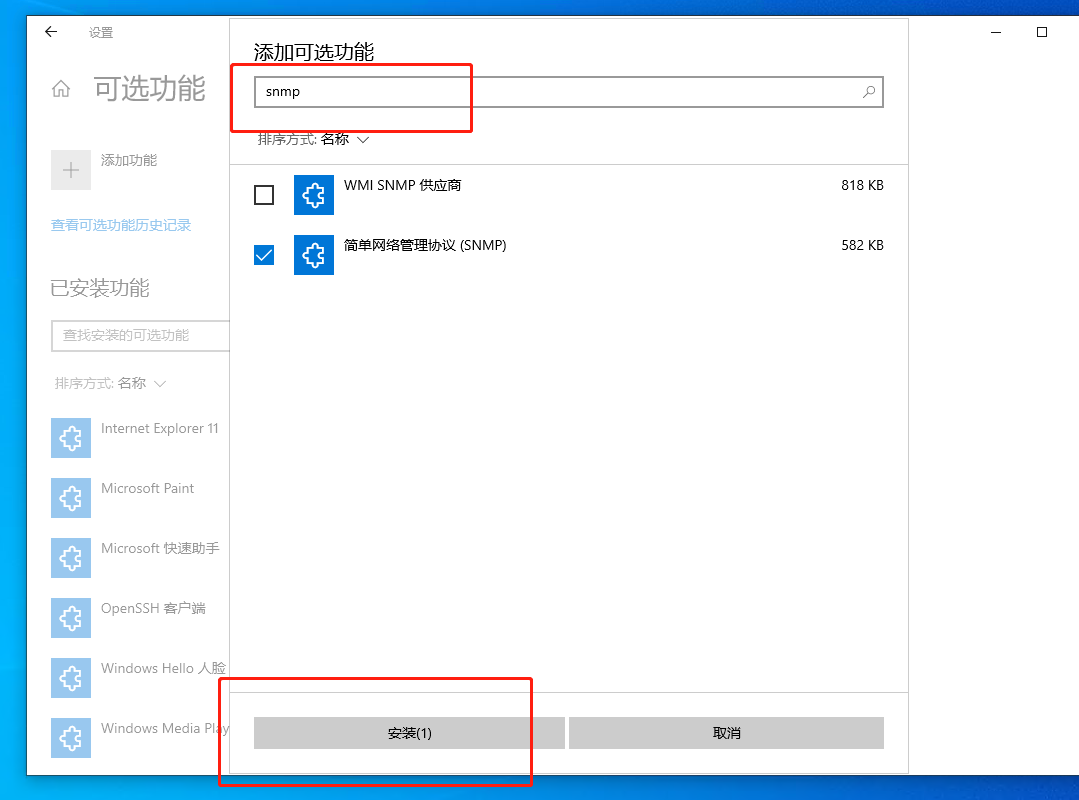Click the snmp search input field
The width and height of the screenshot is (1079, 800).
(x=568, y=91)
